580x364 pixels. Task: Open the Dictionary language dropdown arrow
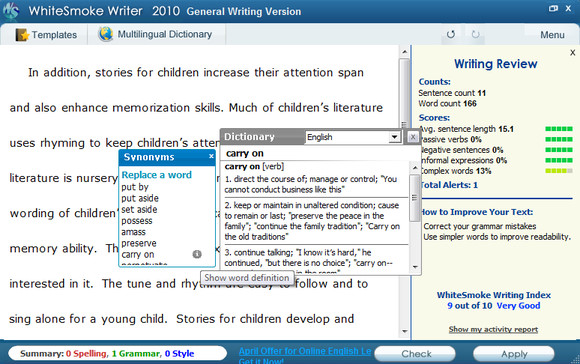(x=395, y=137)
